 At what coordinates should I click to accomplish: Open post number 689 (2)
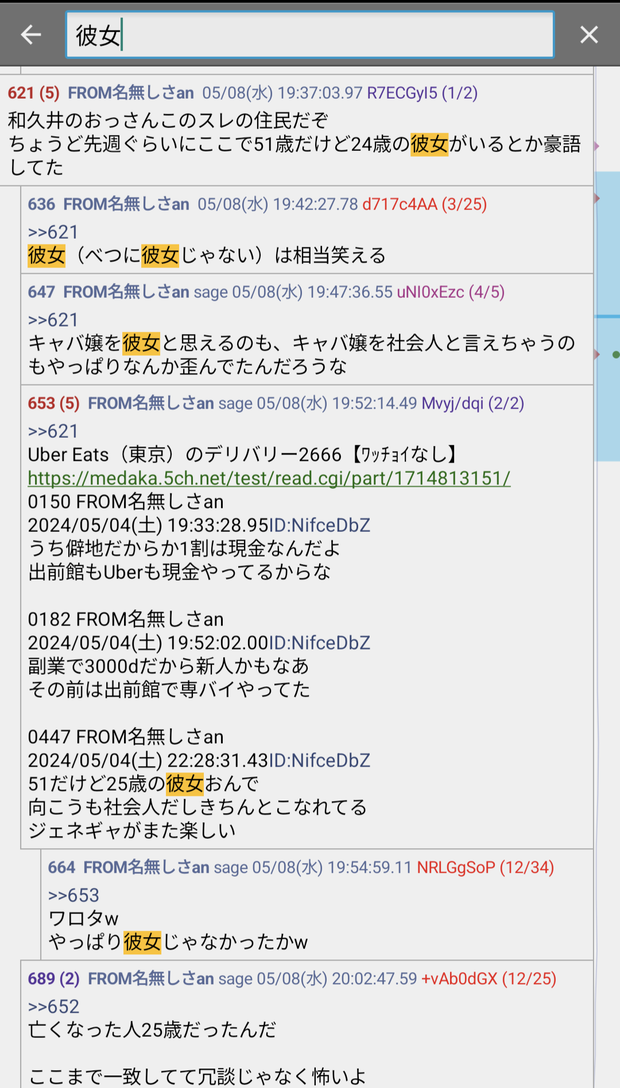[53, 979]
